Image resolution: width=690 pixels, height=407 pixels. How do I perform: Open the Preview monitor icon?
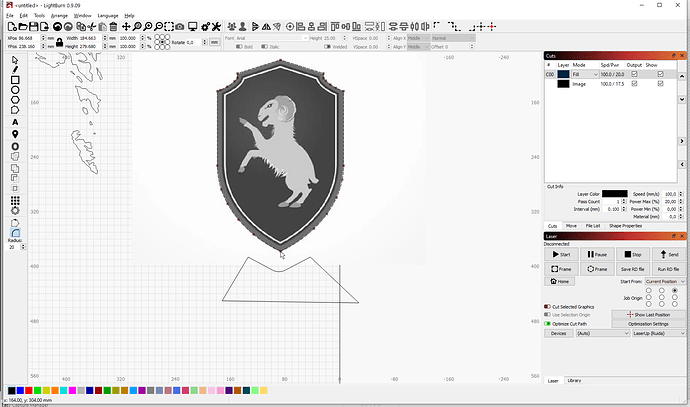(x=193, y=27)
